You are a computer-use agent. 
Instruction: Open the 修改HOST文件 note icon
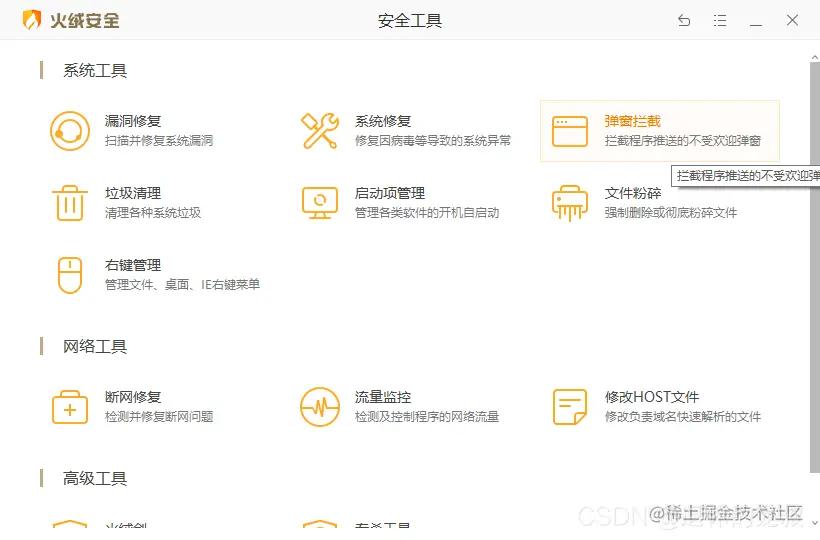570,407
